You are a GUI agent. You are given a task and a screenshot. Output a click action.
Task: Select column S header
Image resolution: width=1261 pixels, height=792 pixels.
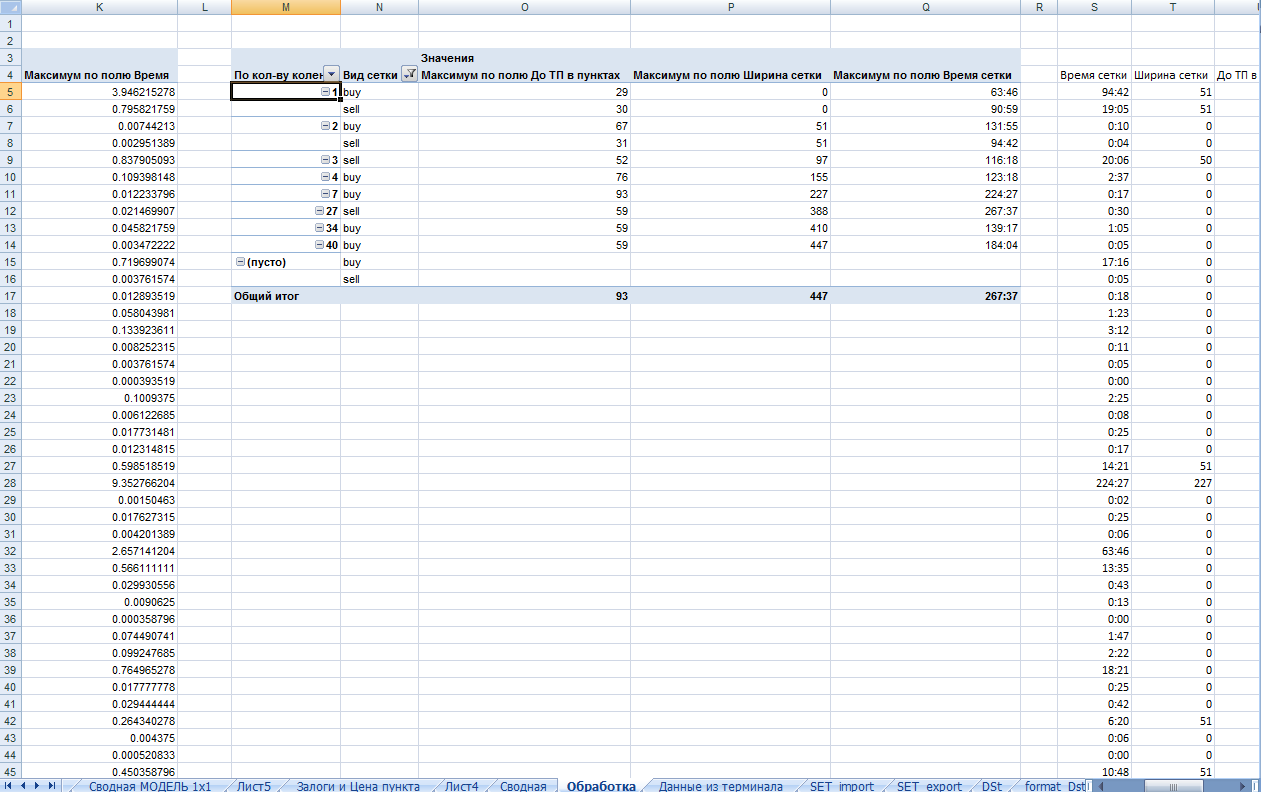click(x=1094, y=7)
